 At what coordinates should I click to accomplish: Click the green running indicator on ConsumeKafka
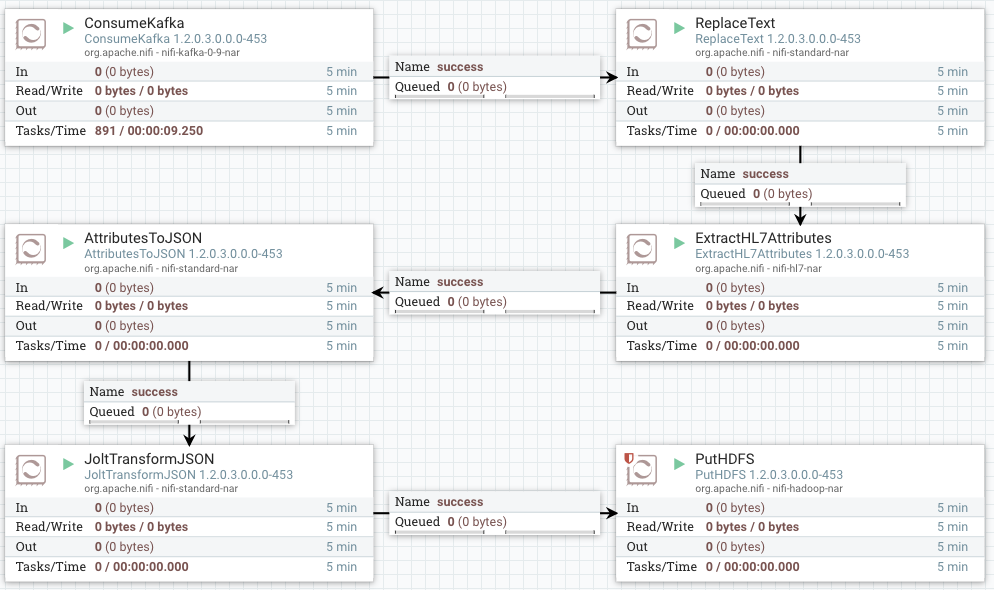[x=68, y=26]
